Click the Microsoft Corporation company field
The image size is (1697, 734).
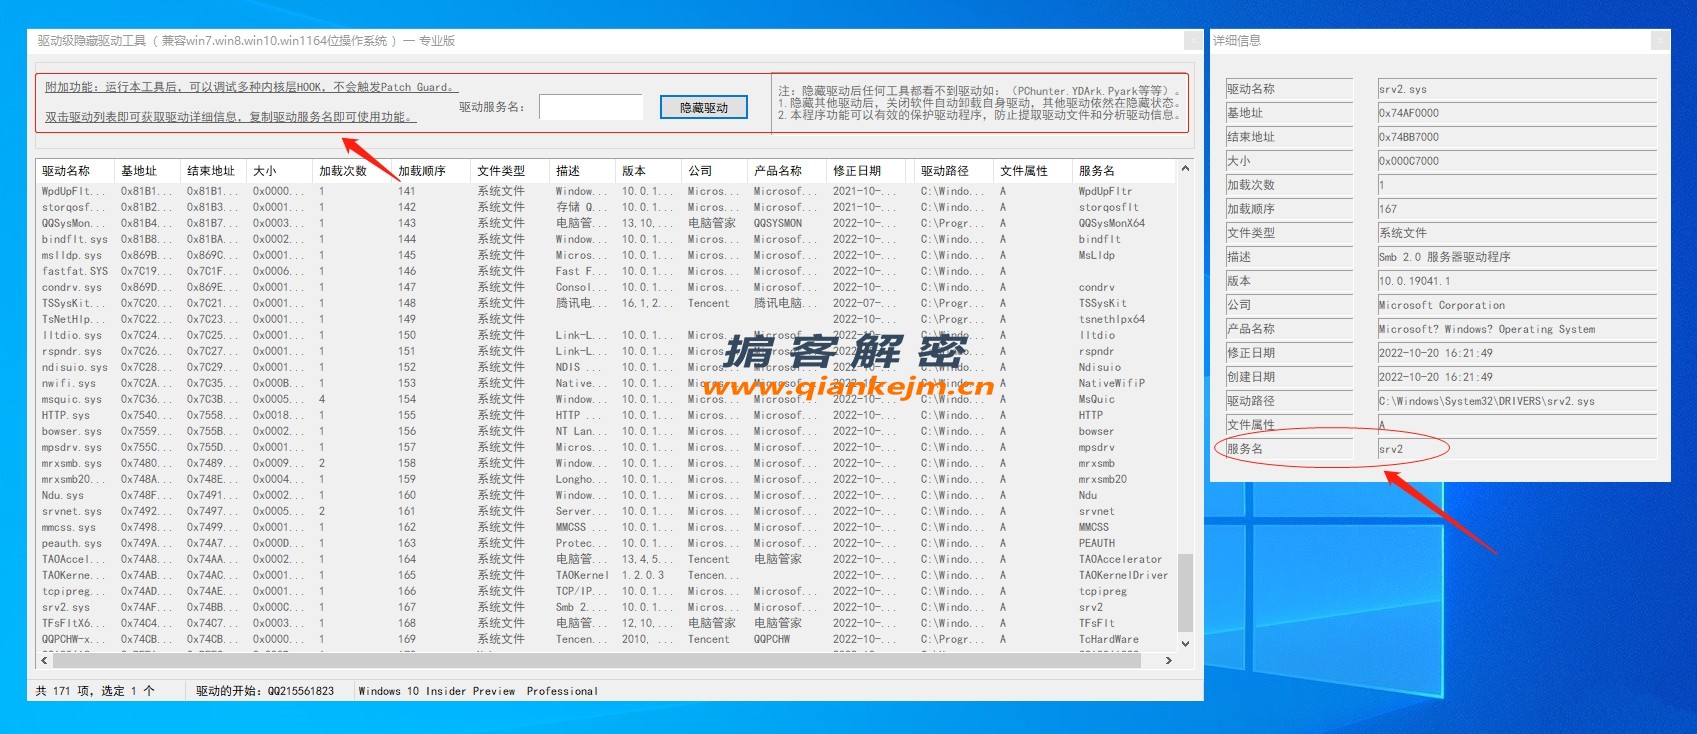click(x=1517, y=305)
